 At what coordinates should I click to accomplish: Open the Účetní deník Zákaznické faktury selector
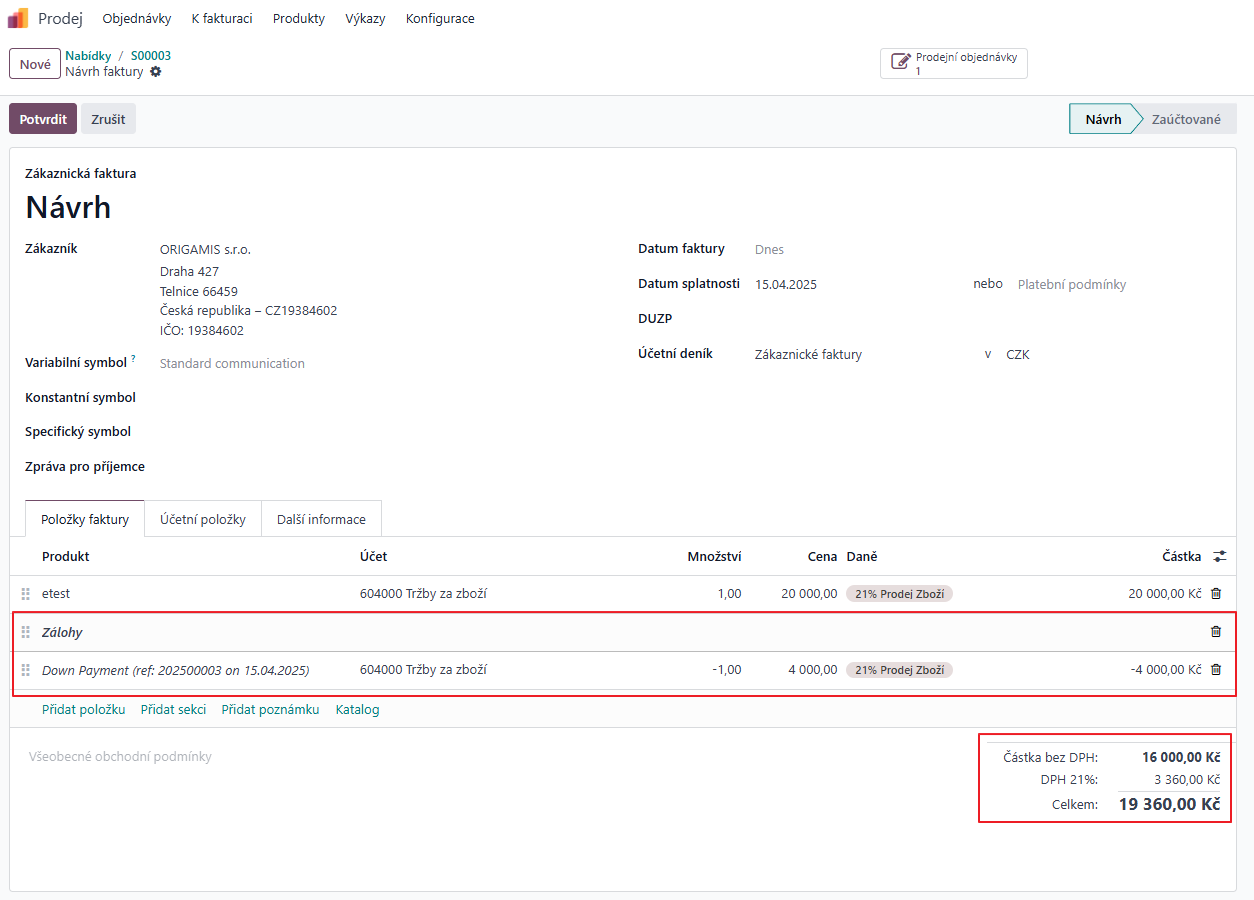[860, 354]
